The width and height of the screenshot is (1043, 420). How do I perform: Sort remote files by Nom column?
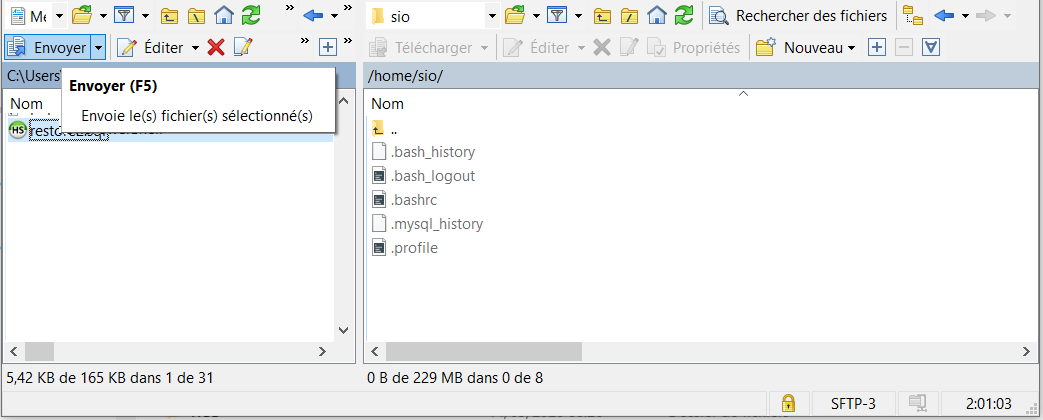click(388, 104)
